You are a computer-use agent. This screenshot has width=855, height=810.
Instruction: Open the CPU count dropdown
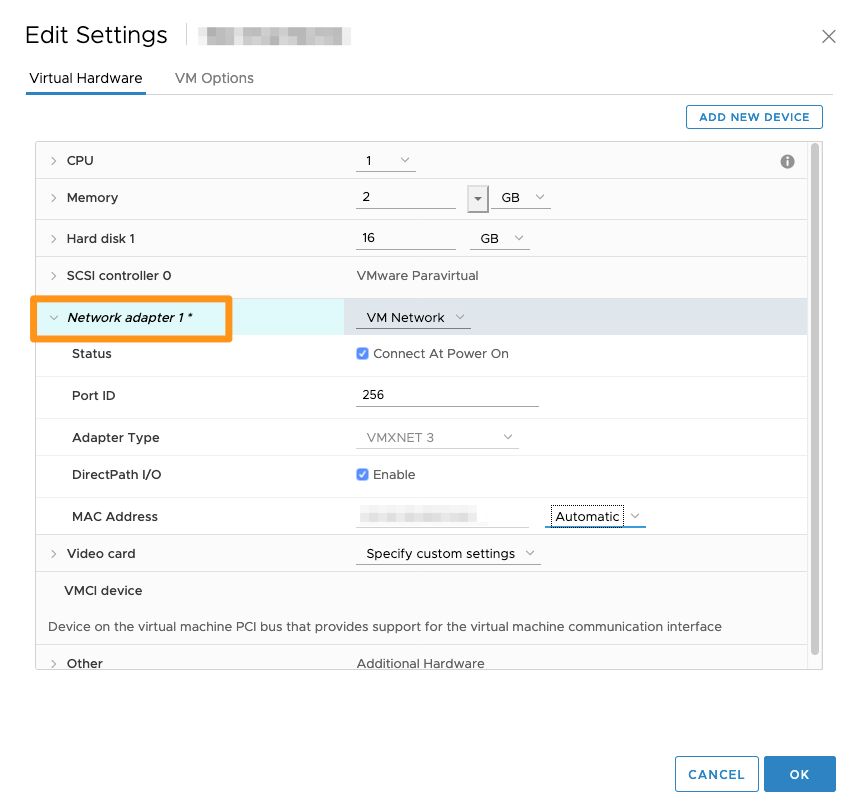pos(385,160)
